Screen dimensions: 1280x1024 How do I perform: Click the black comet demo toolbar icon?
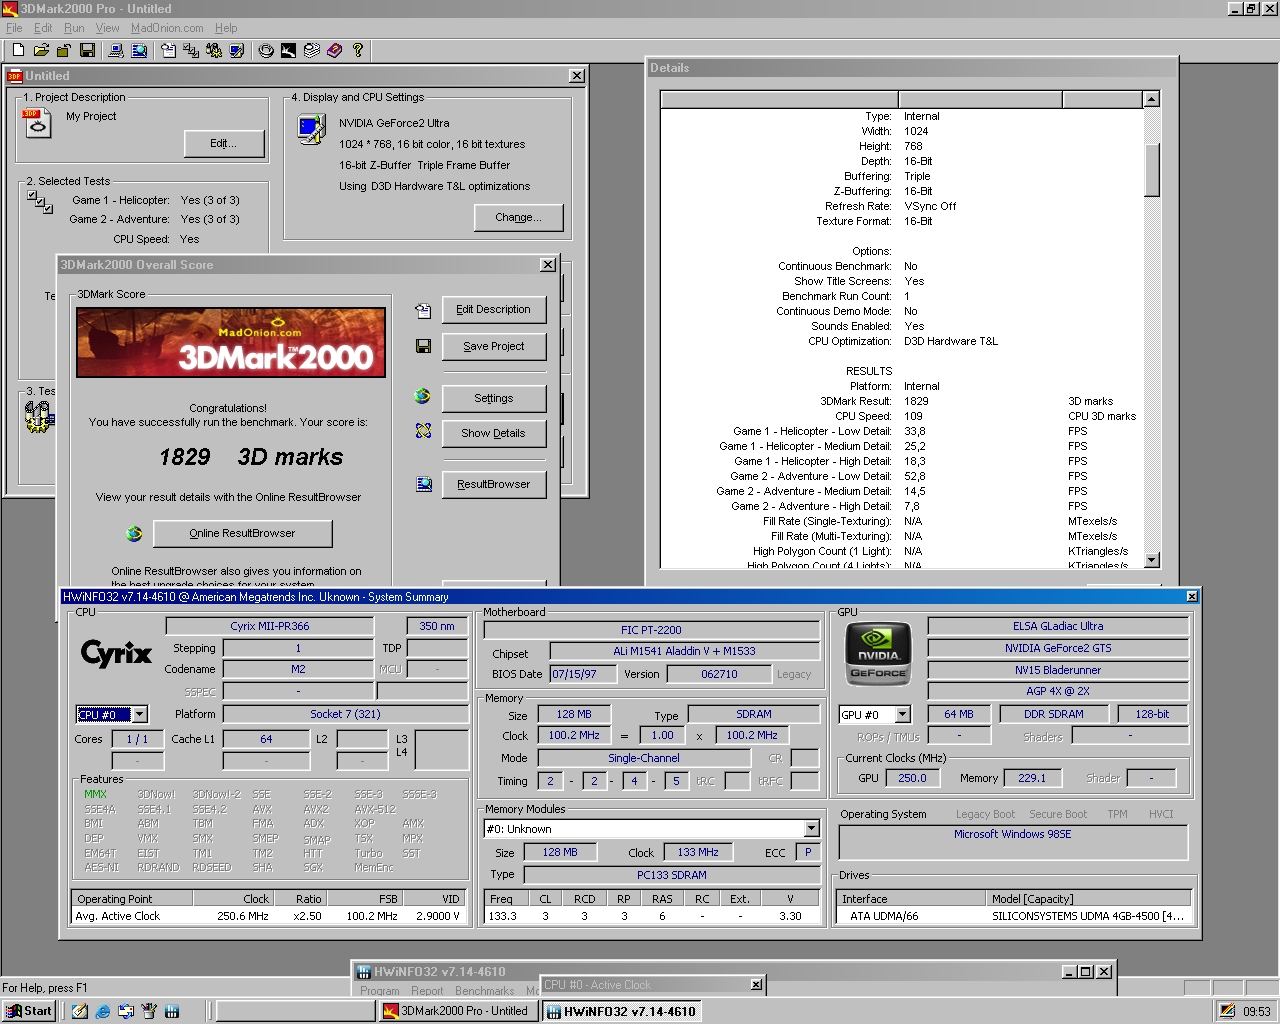[x=288, y=50]
